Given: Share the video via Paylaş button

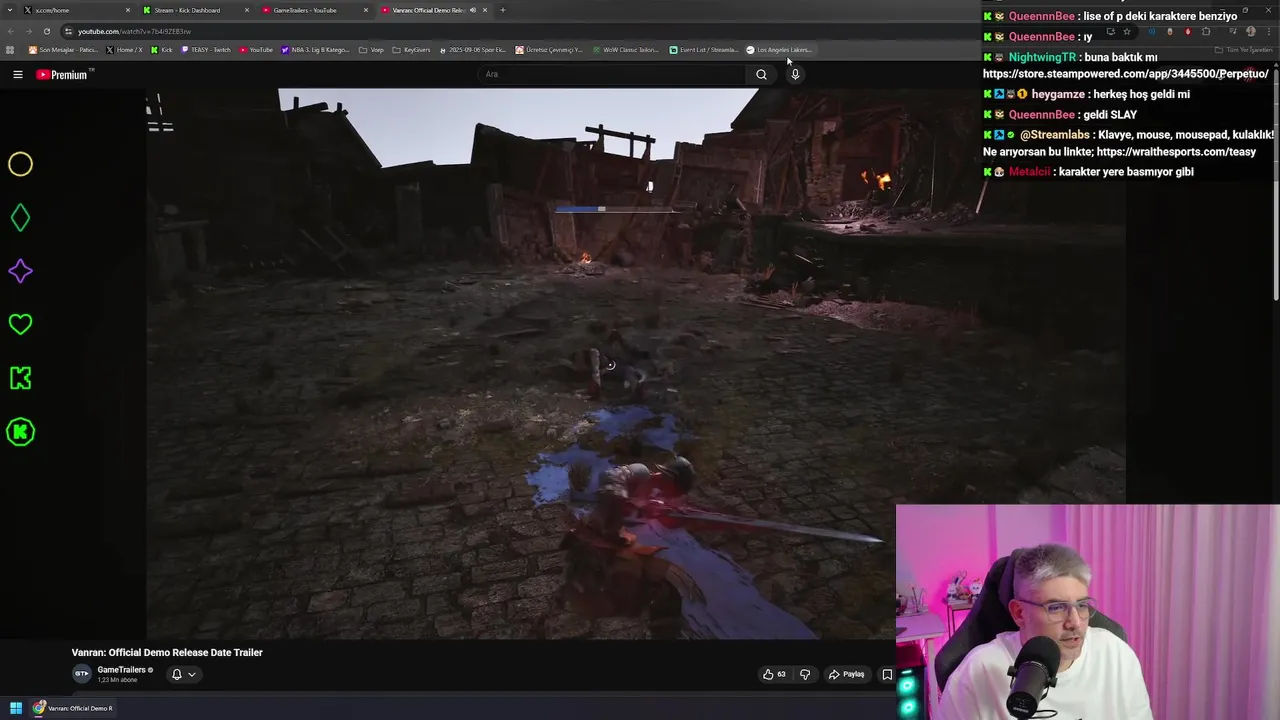Looking at the screenshot, I should (846, 674).
